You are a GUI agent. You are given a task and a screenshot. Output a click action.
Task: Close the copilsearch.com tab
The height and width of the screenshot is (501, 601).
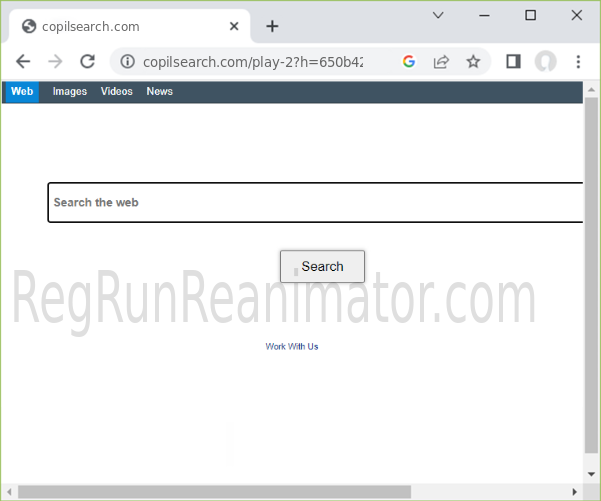pyautogui.click(x=234, y=26)
